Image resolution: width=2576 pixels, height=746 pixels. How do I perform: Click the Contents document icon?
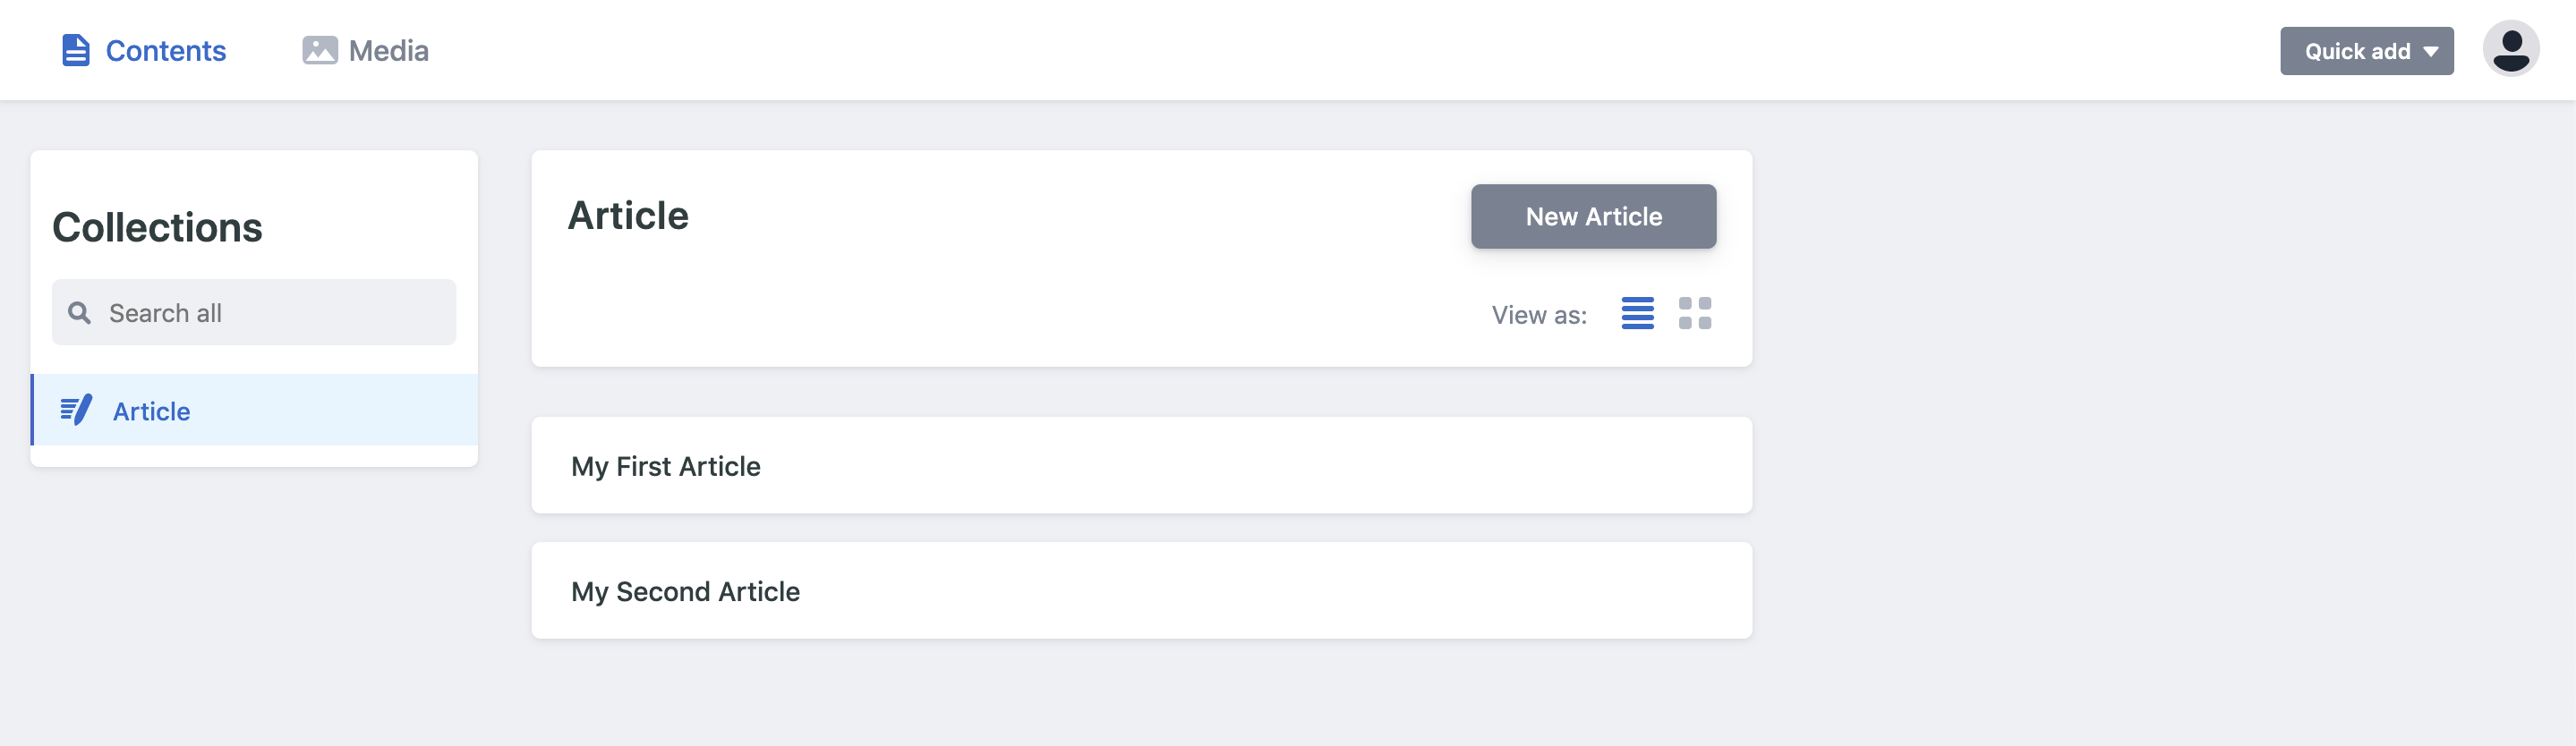coord(74,49)
